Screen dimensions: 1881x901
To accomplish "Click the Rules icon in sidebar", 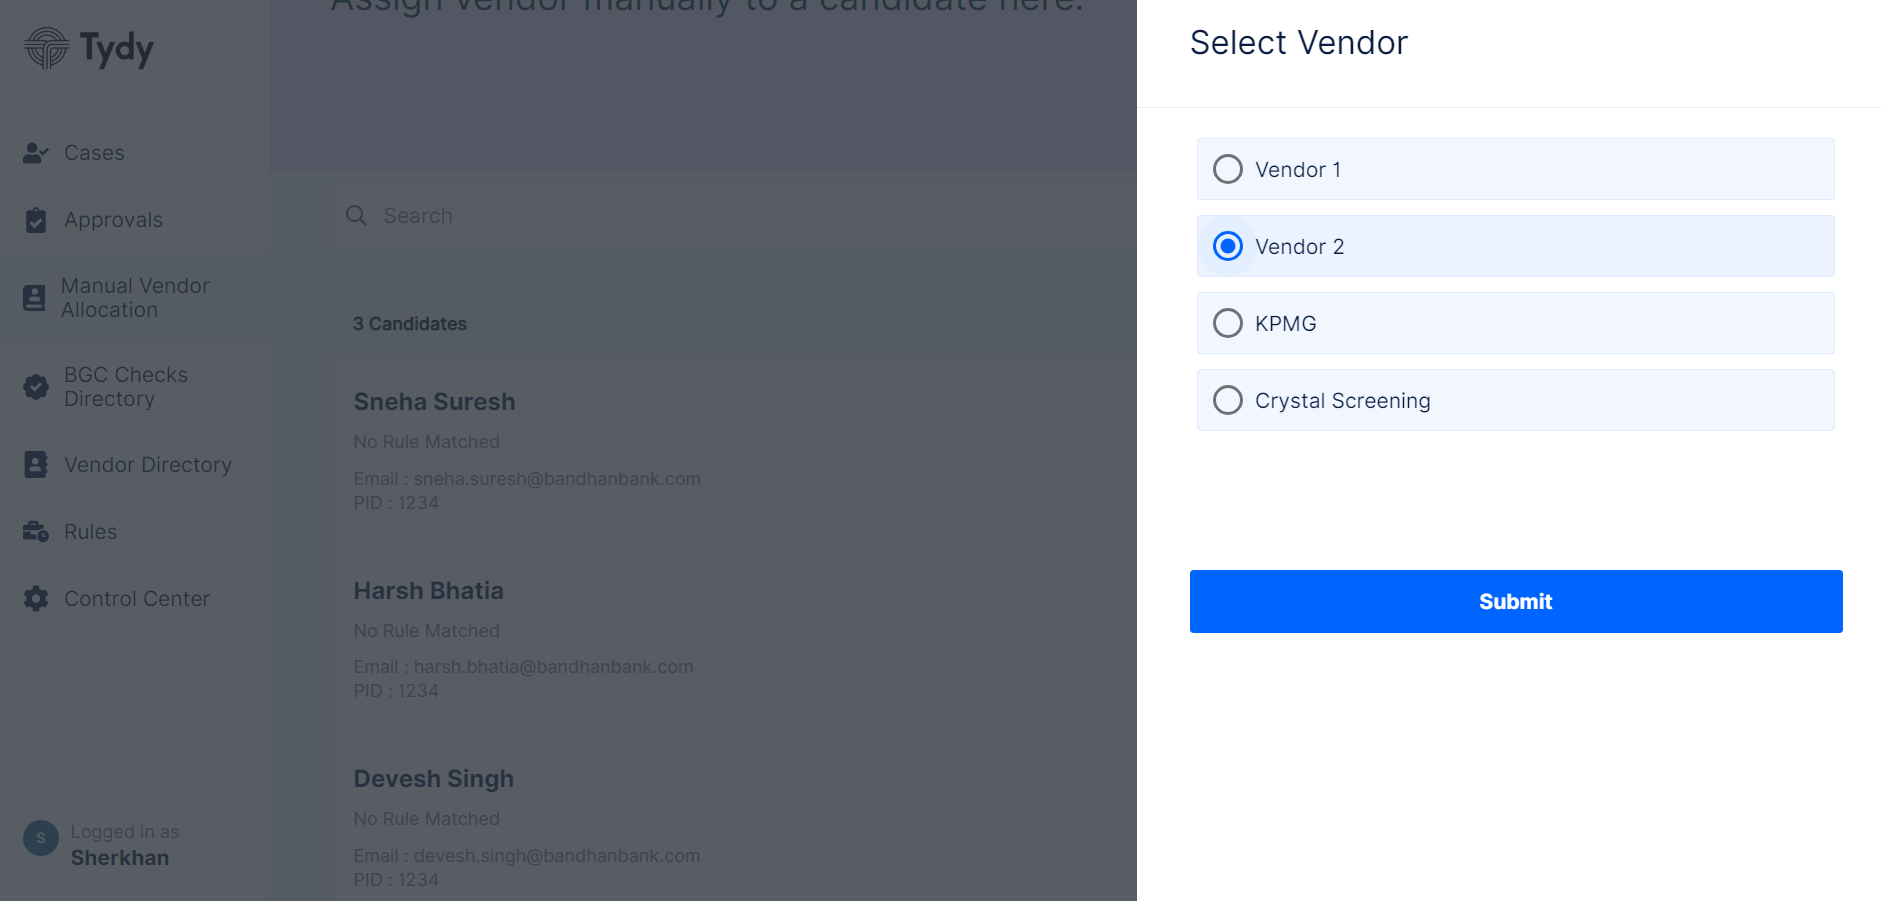I will point(36,532).
